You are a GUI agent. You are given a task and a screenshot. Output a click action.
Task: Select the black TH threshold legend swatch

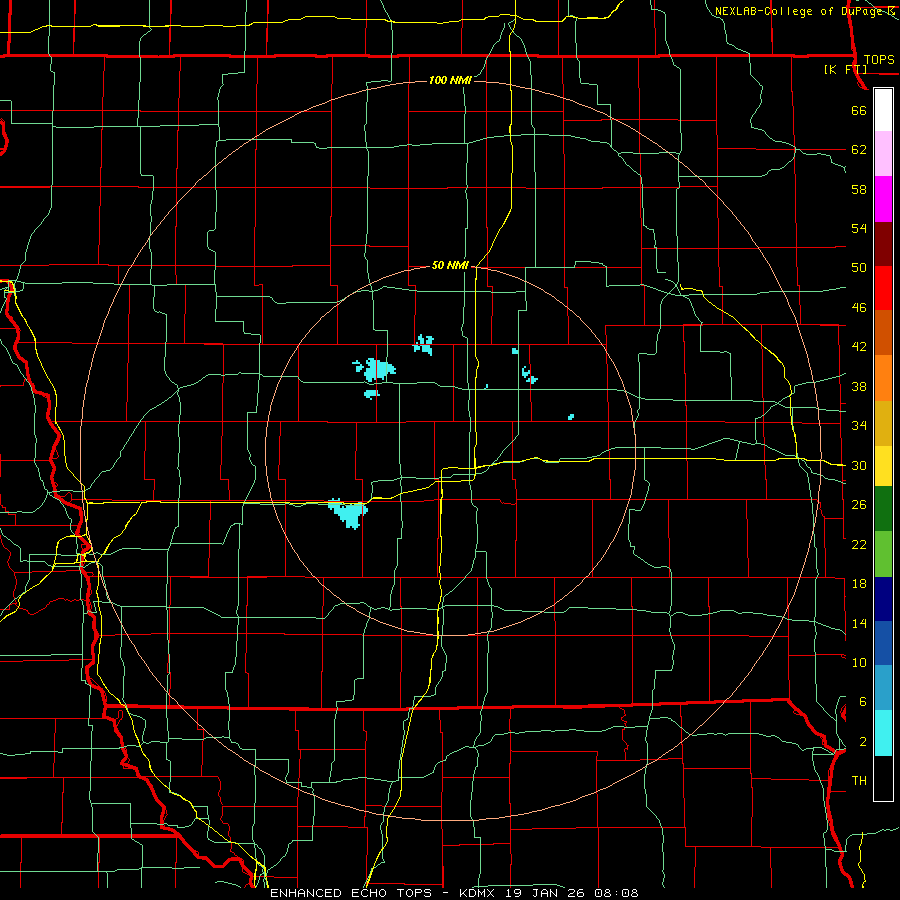[883, 778]
